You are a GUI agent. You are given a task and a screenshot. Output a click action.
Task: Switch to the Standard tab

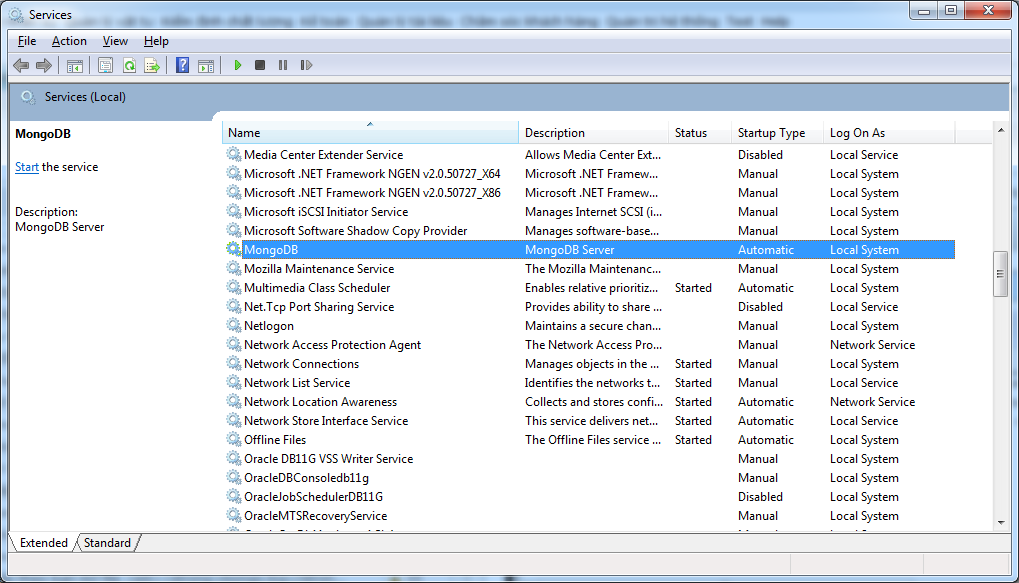[x=107, y=543]
